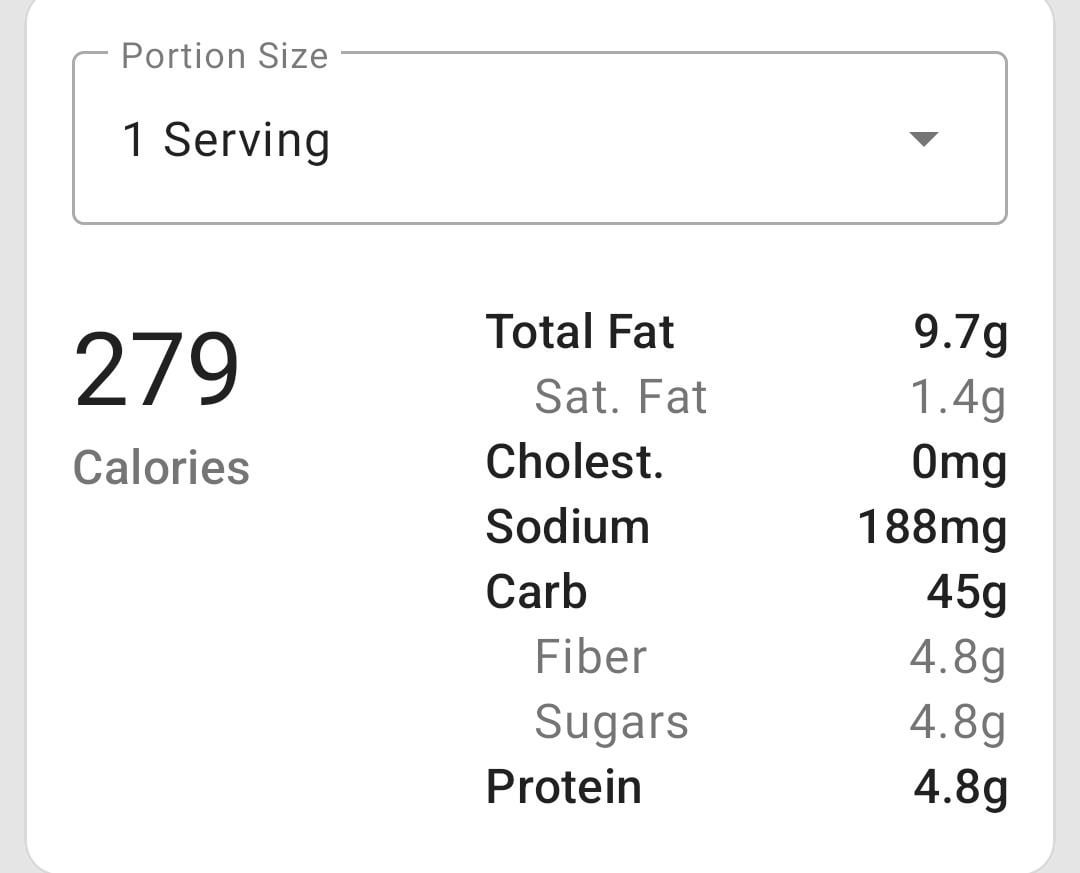The height and width of the screenshot is (873, 1080).
Task: Click the 188mg sodium value
Action: click(x=932, y=528)
